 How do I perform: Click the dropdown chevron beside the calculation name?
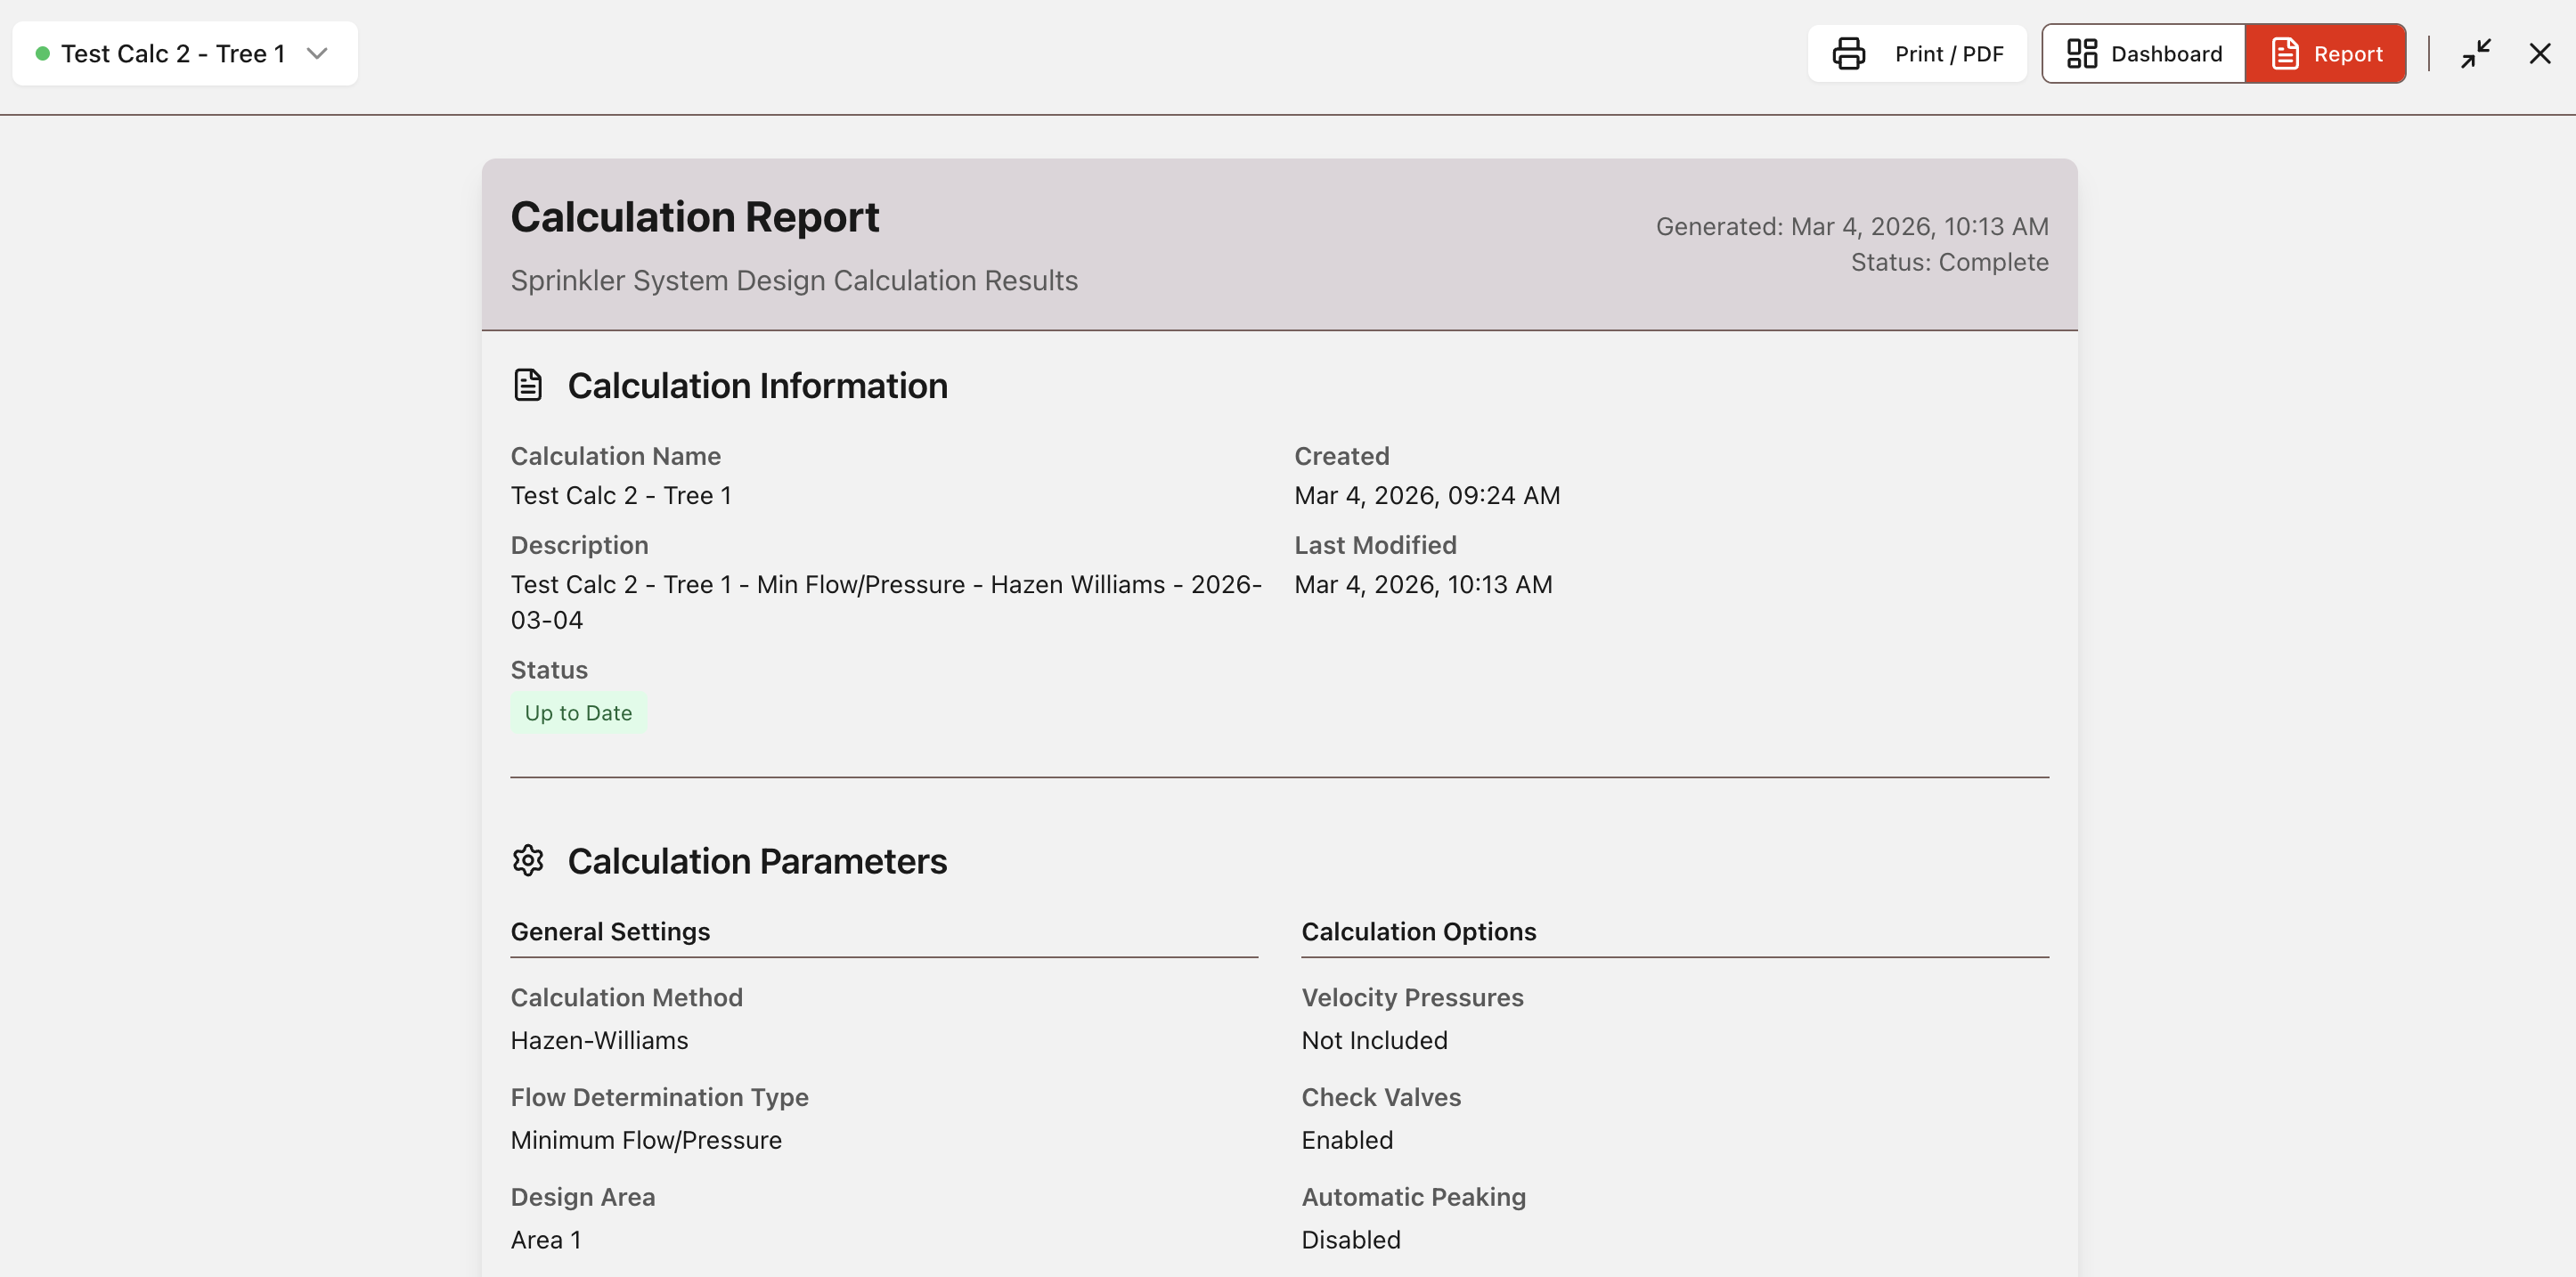[317, 54]
